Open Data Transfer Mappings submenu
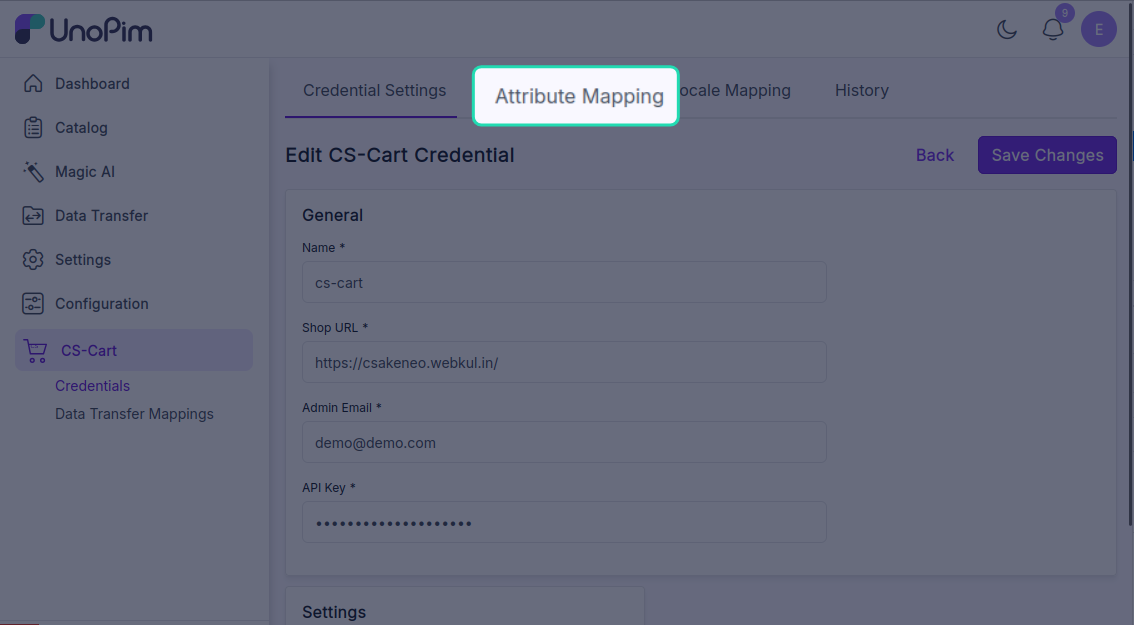 pyautogui.click(x=135, y=414)
